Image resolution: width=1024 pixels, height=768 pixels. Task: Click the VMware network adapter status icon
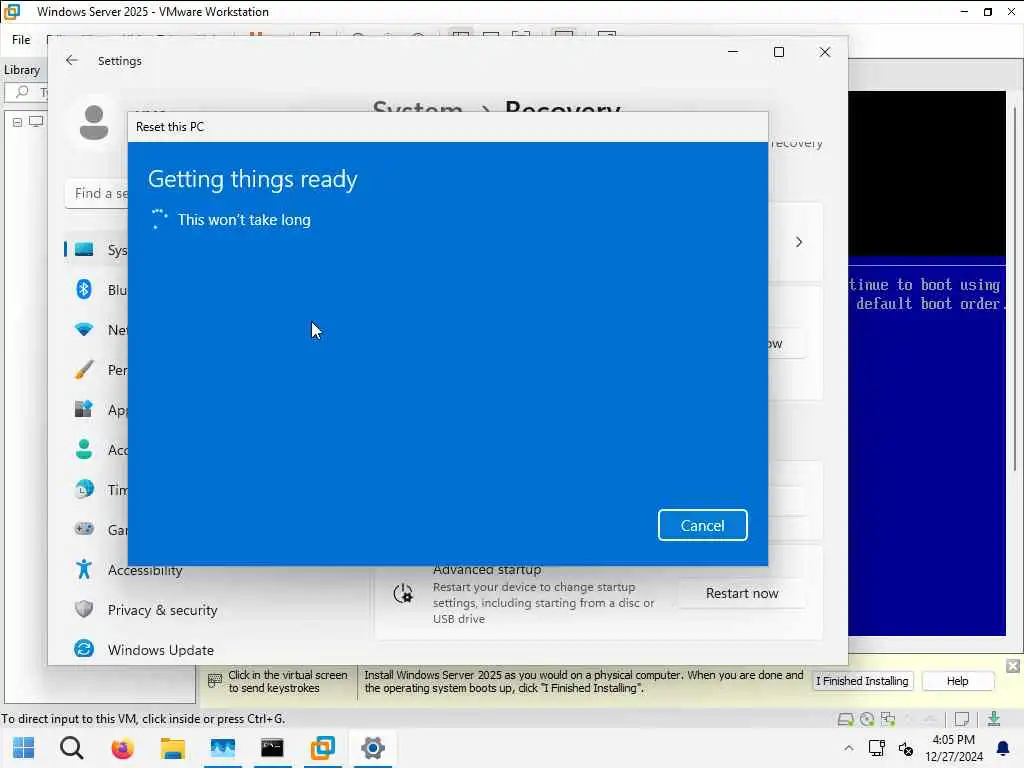[x=888, y=719]
